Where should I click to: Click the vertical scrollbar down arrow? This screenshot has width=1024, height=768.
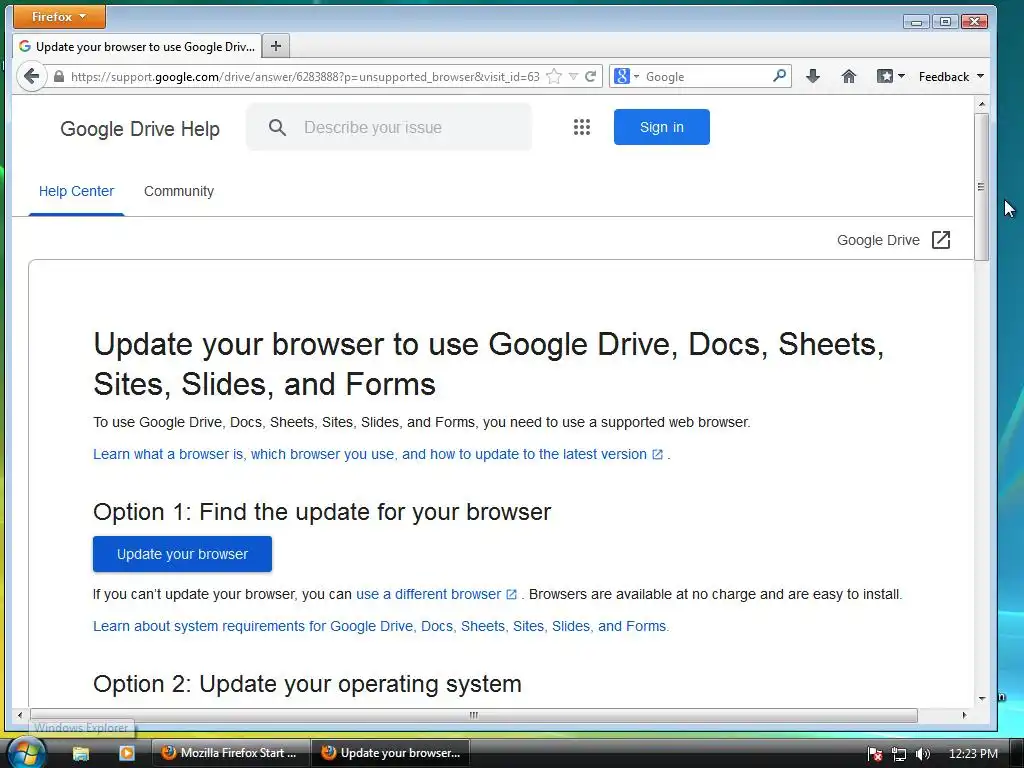tap(982, 698)
